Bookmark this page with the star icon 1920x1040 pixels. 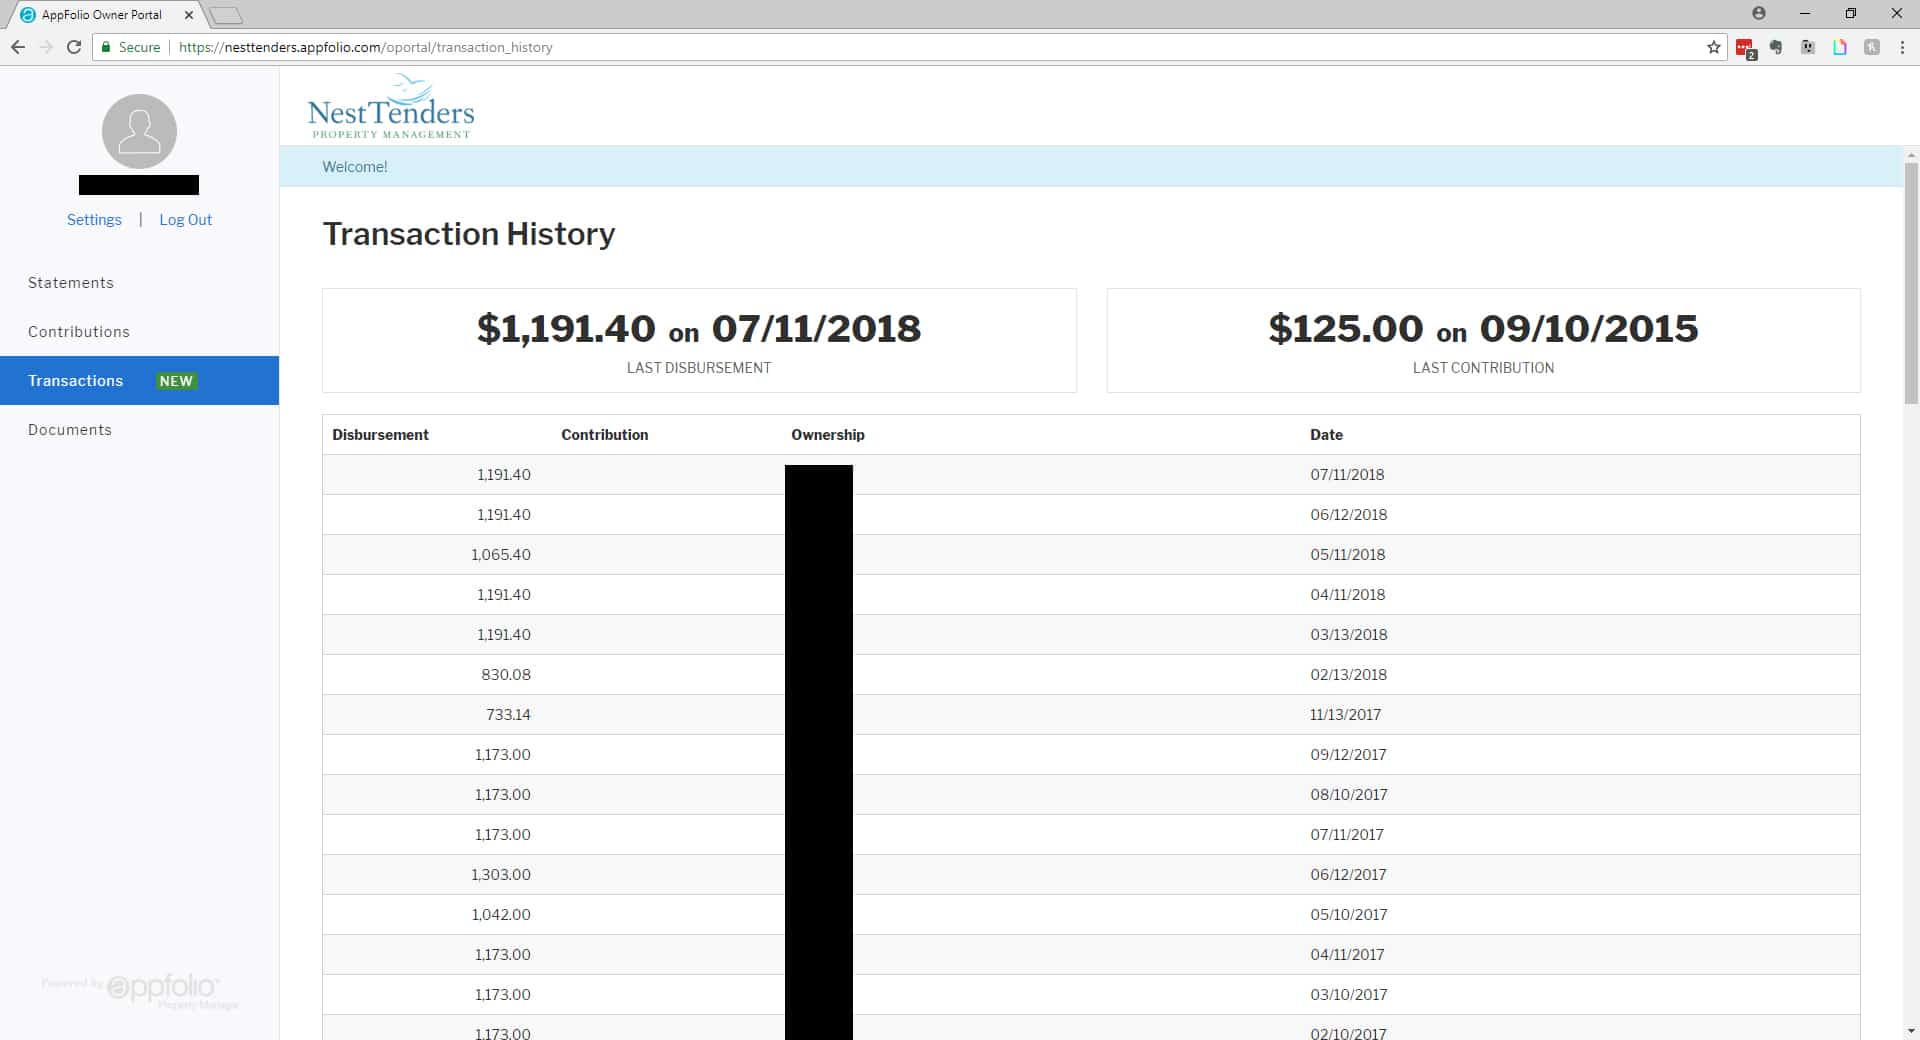click(x=1714, y=47)
